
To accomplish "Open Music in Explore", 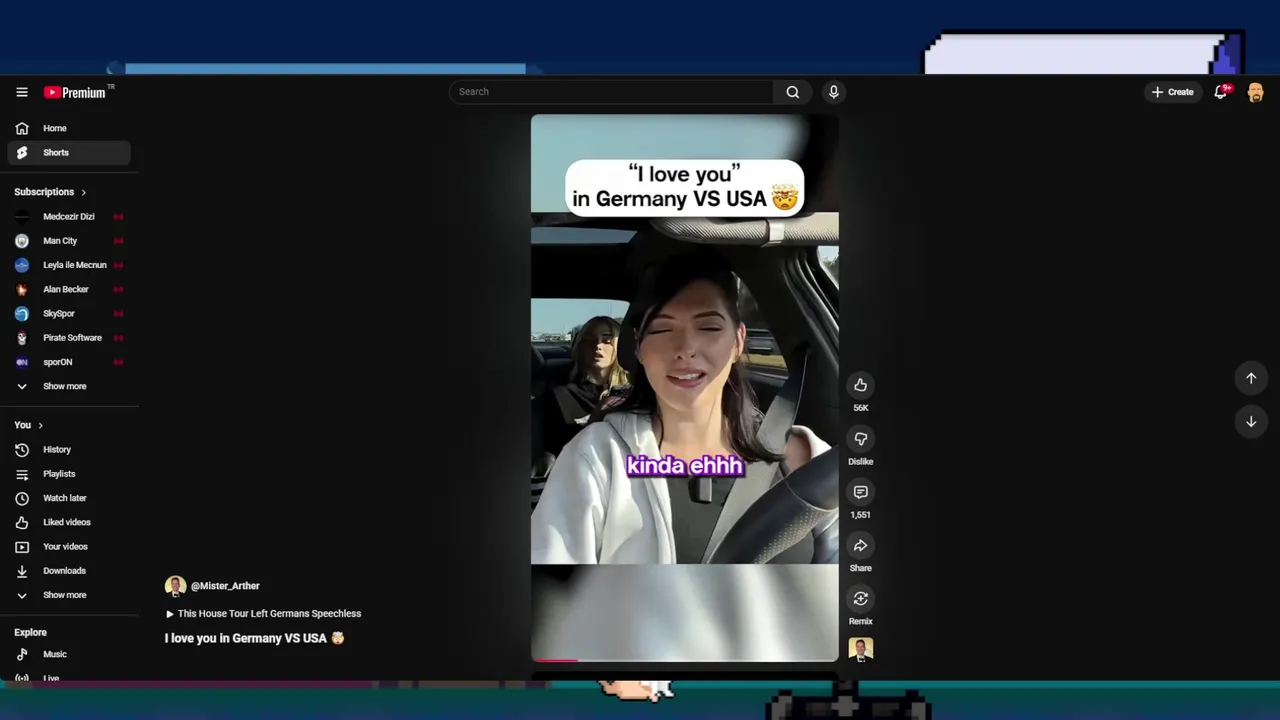I will (x=69, y=654).
